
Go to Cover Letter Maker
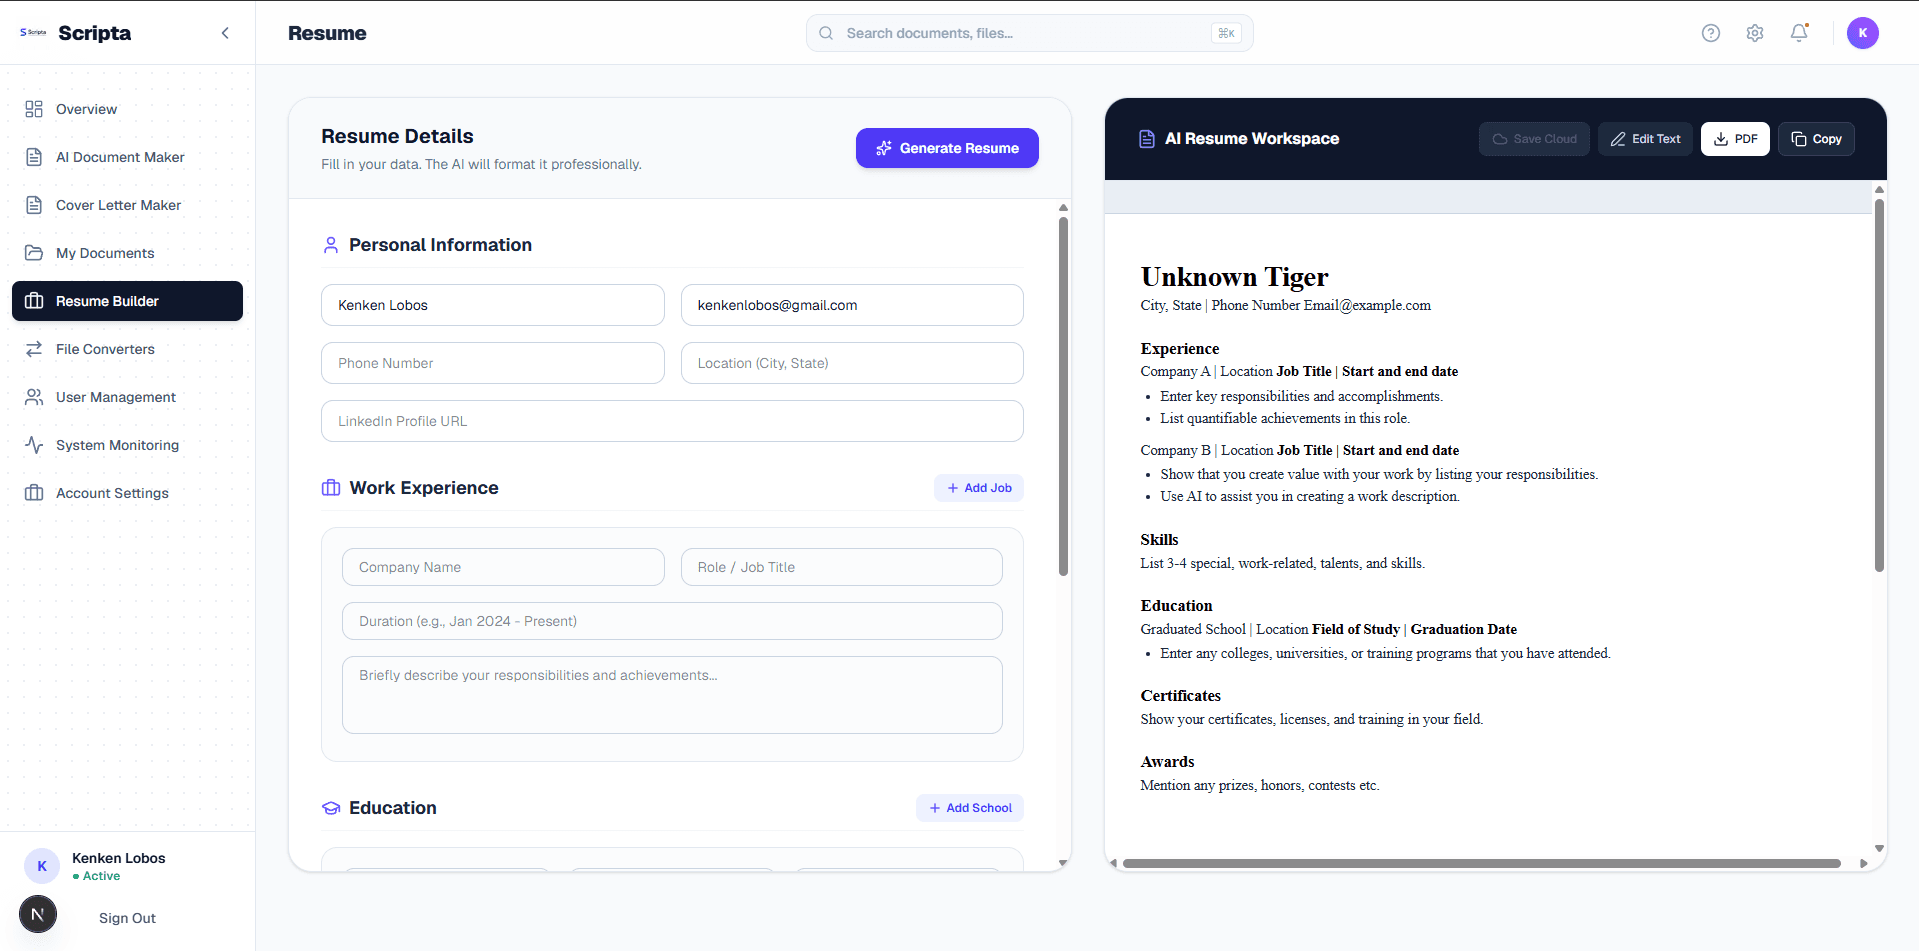click(x=127, y=205)
